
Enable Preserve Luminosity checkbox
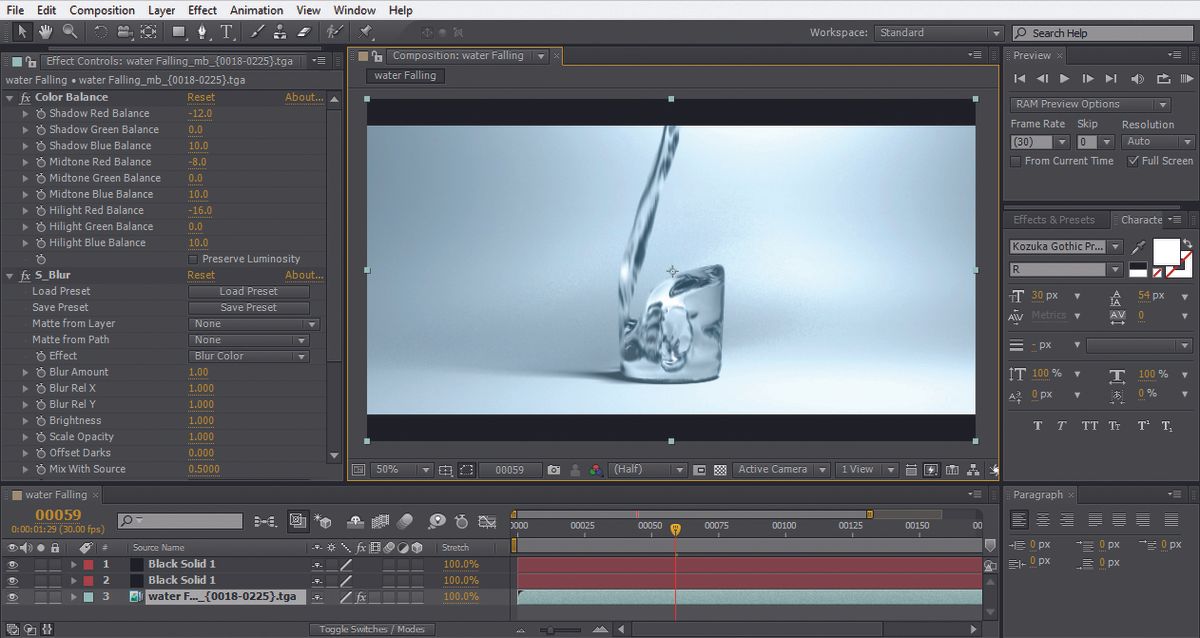[193, 259]
